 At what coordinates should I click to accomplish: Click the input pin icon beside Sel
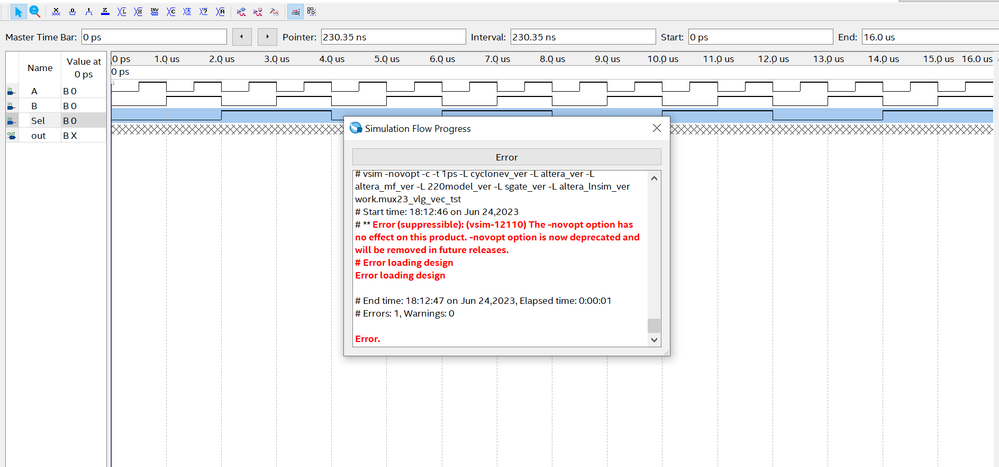coord(11,120)
